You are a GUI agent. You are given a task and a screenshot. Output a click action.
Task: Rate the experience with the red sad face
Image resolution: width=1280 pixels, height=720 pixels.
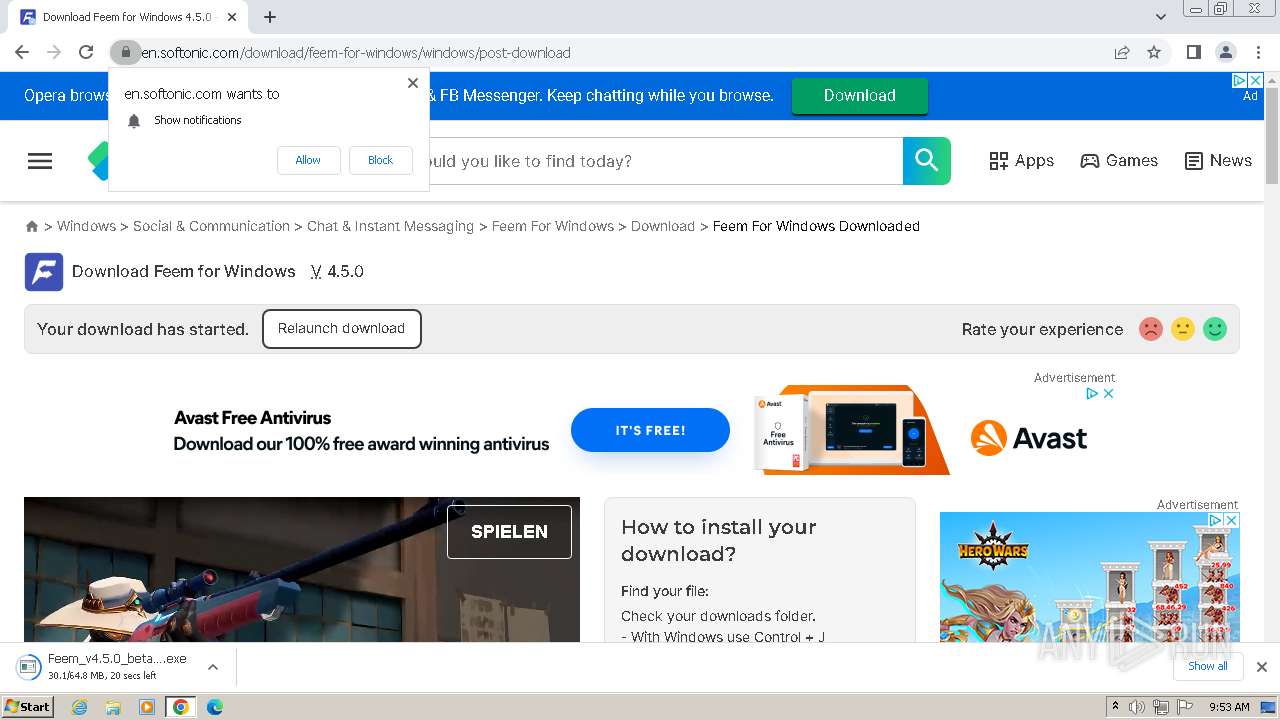(1151, 329)
